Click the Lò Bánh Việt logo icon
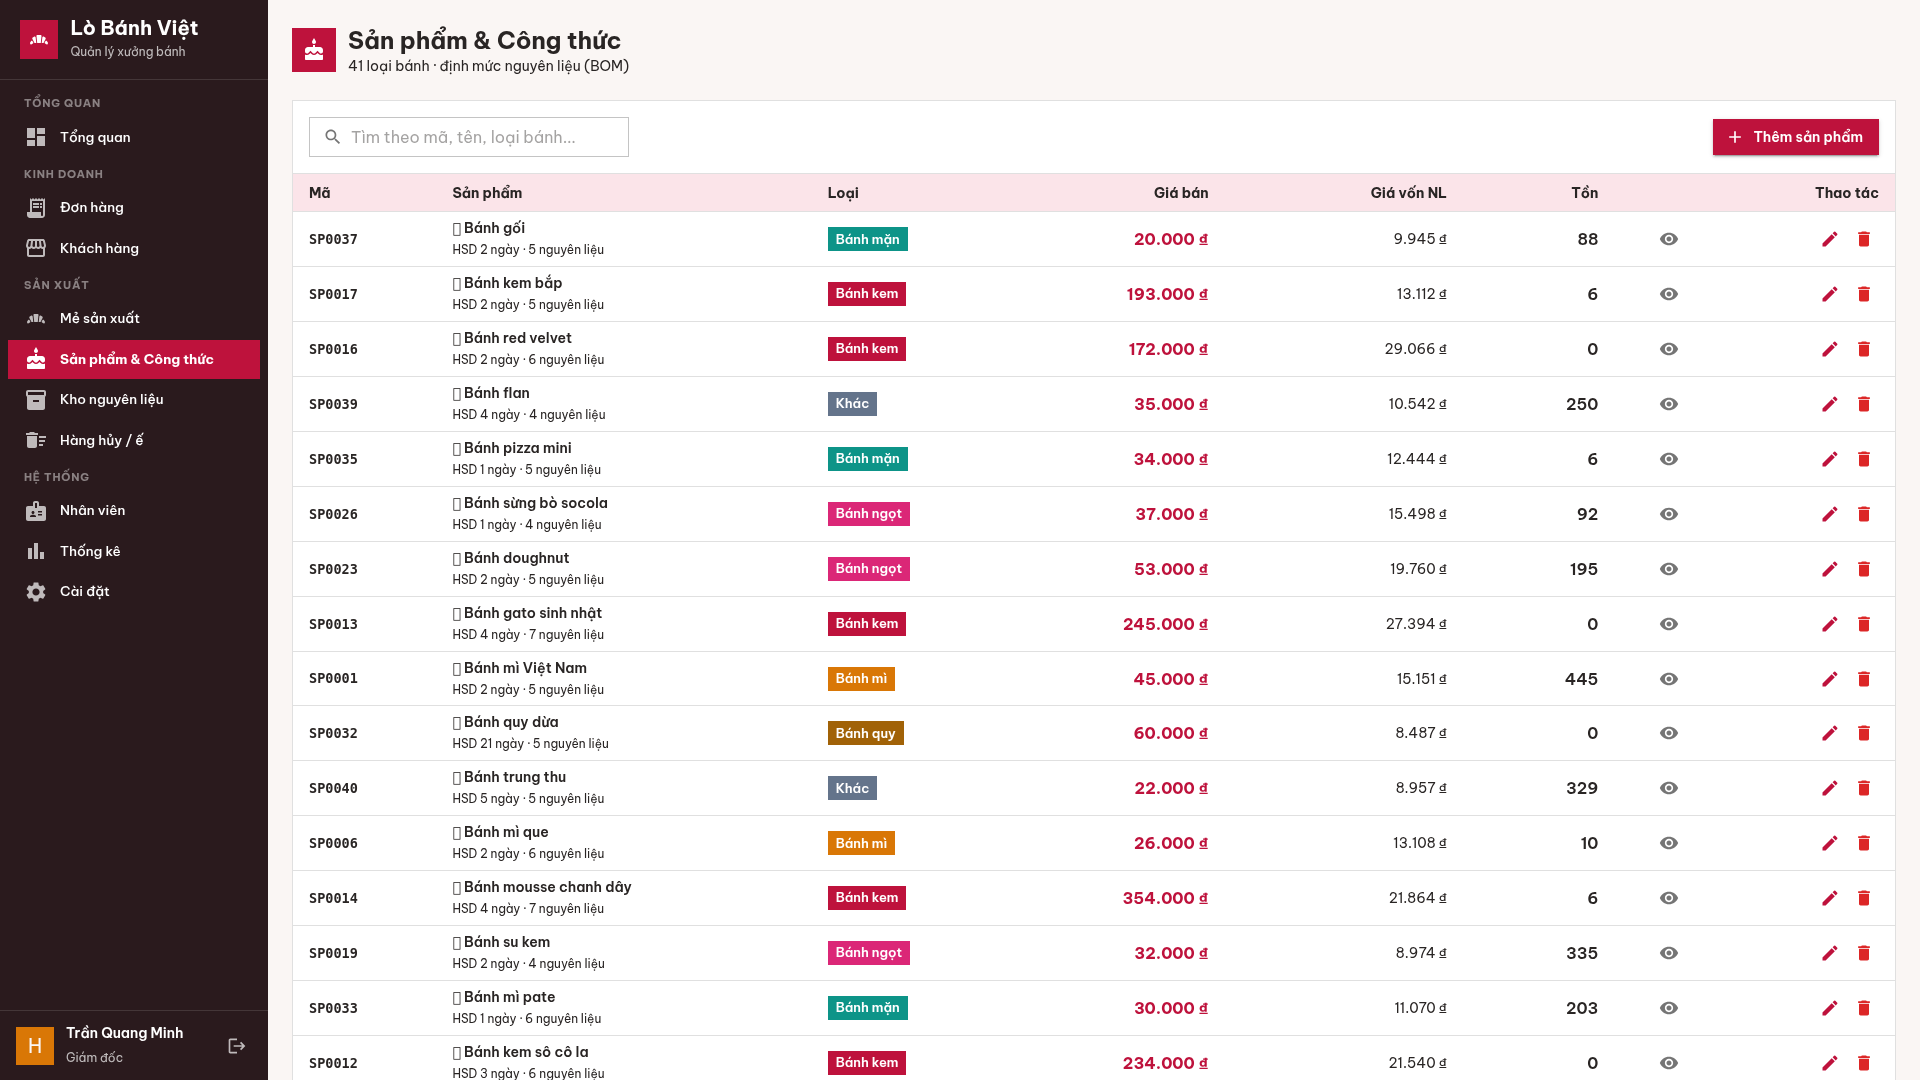The width and height of the screenshot is (1920, 1080). [39, 40]
